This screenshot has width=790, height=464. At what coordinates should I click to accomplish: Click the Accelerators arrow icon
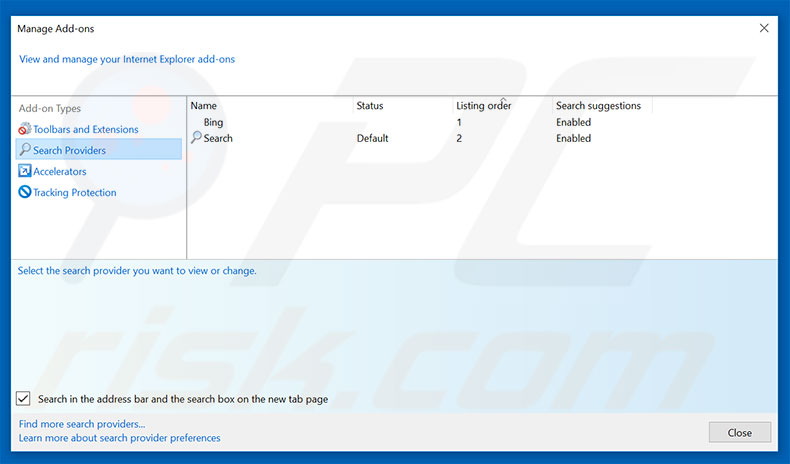[x=24, y=171]
